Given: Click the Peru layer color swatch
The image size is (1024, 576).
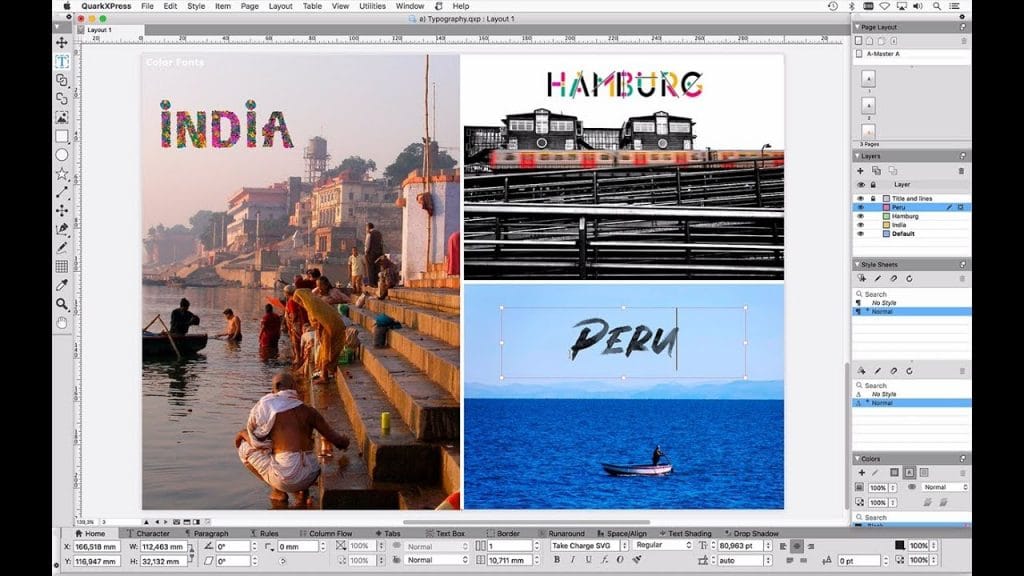Looking at the screenshot, I should pos(886,207).
